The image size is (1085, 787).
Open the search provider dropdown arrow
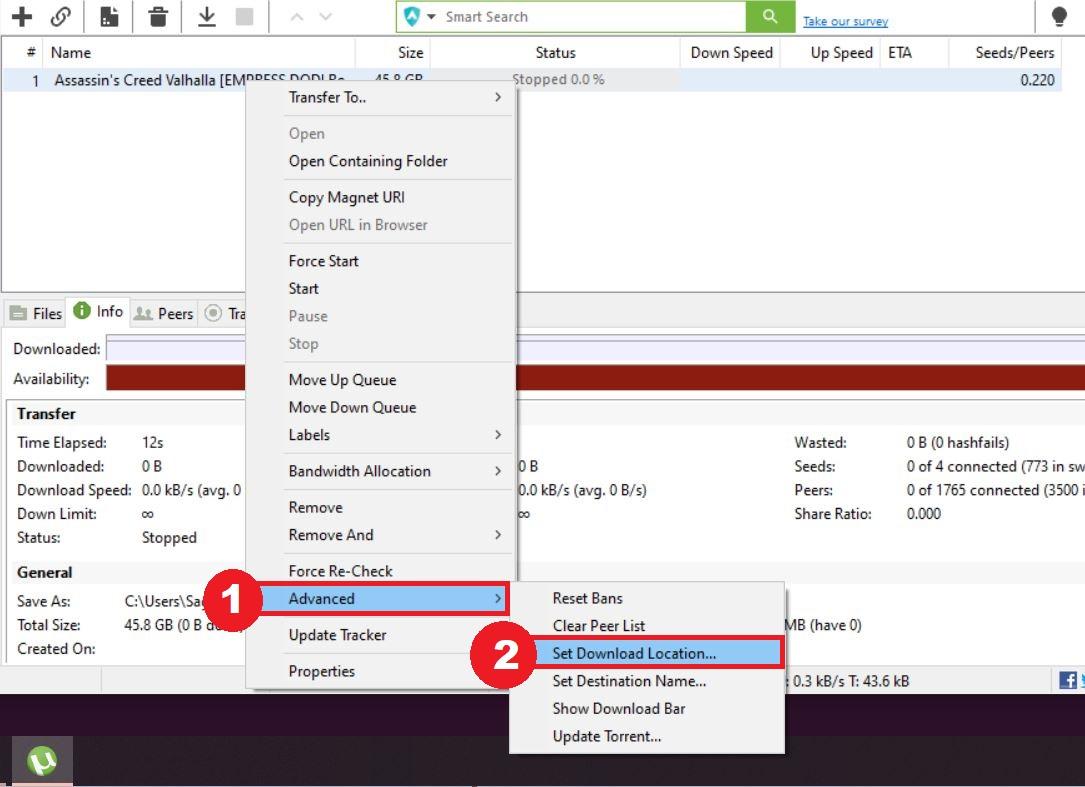point(431,17)
